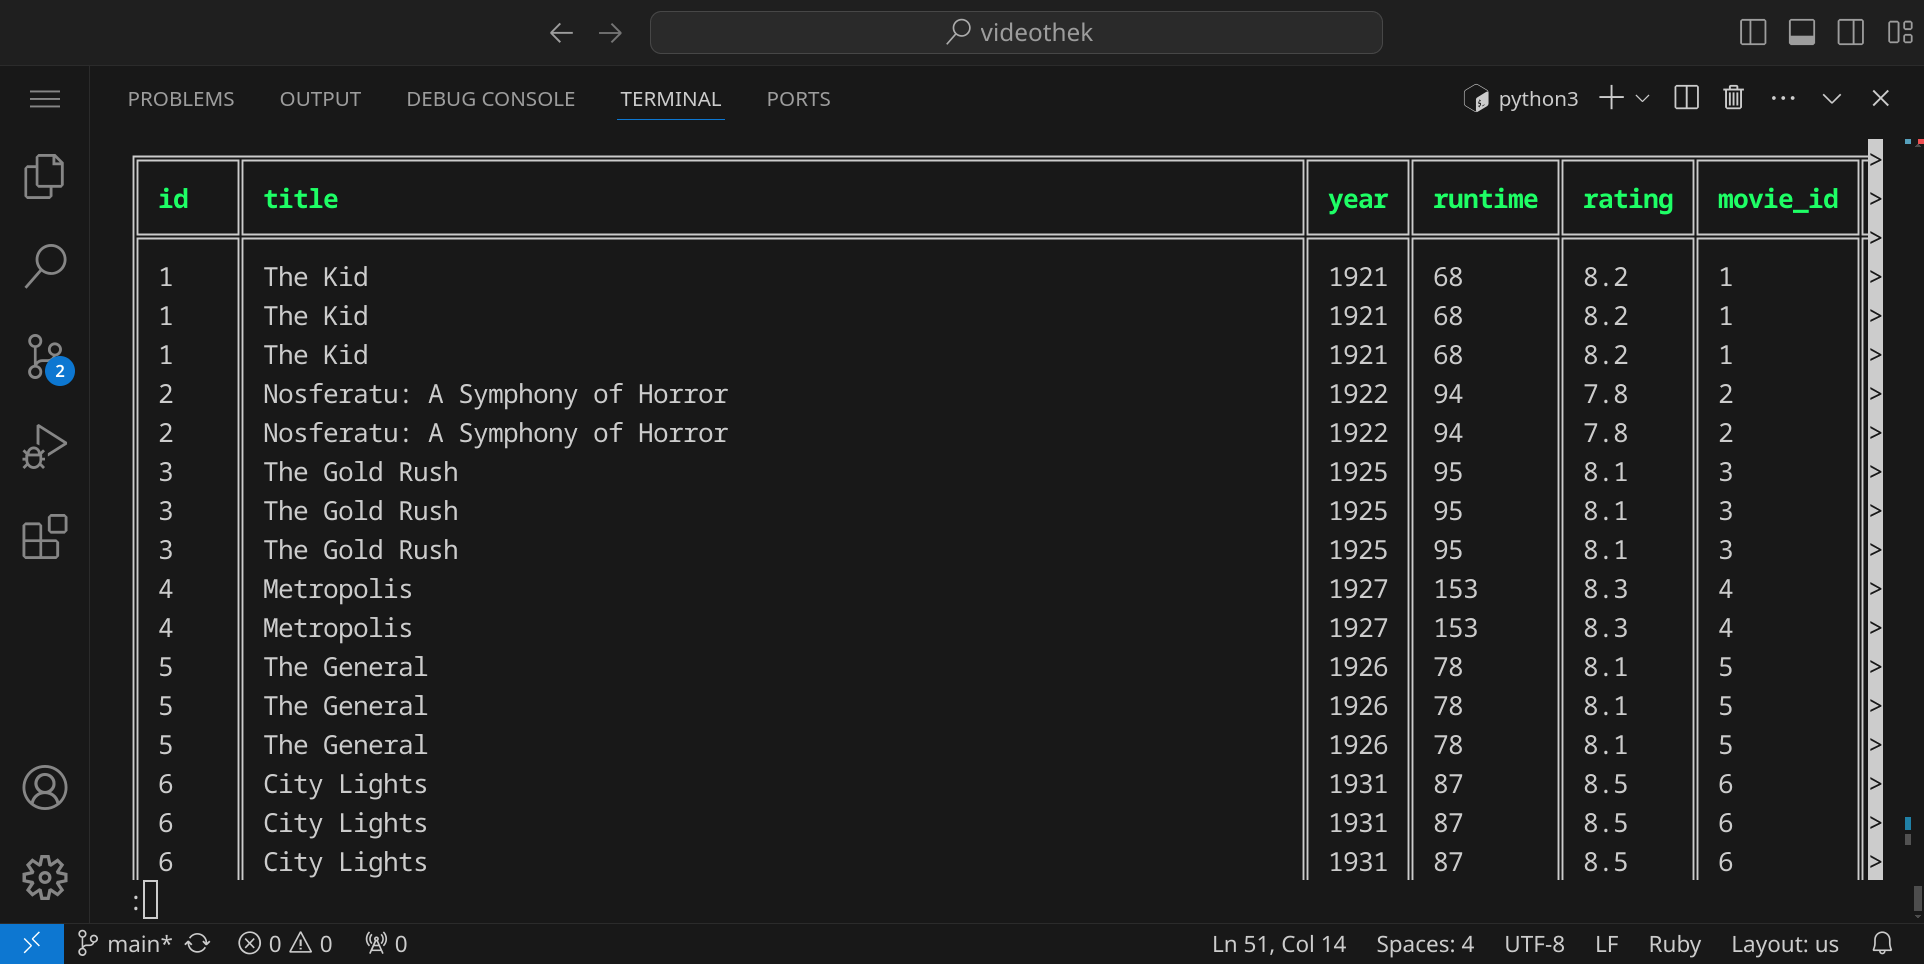Toggle the primary side bar layout

(1753, 33)
